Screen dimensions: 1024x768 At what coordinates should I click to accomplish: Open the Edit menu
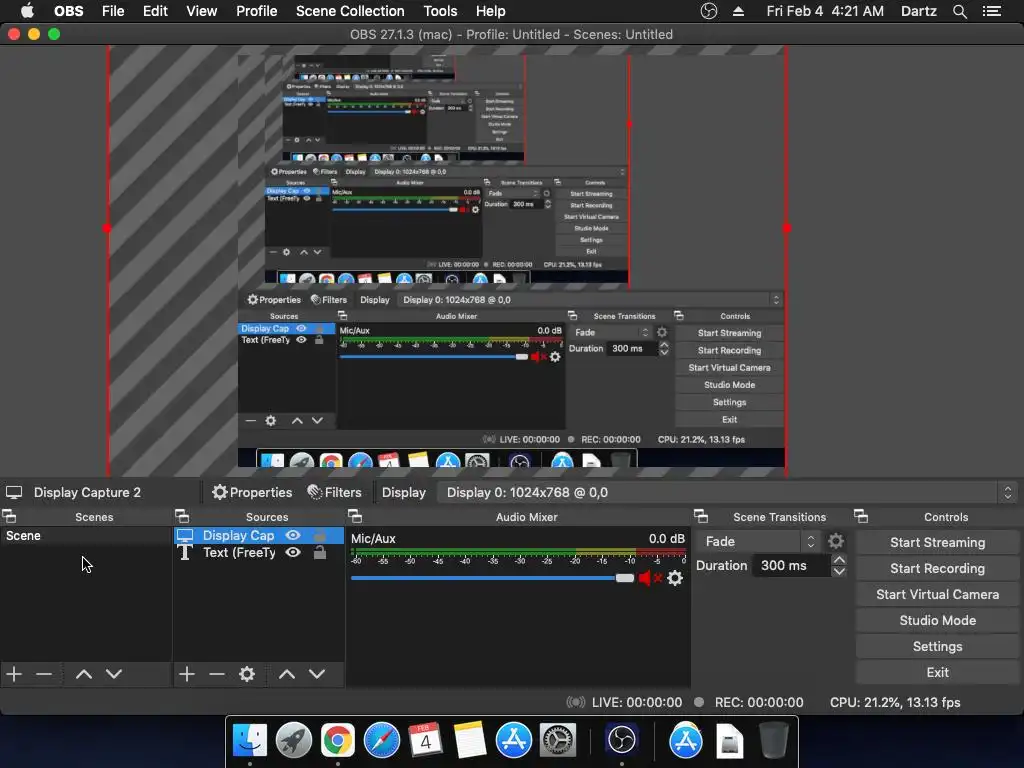pyautogui.click(x=155, y=11)
